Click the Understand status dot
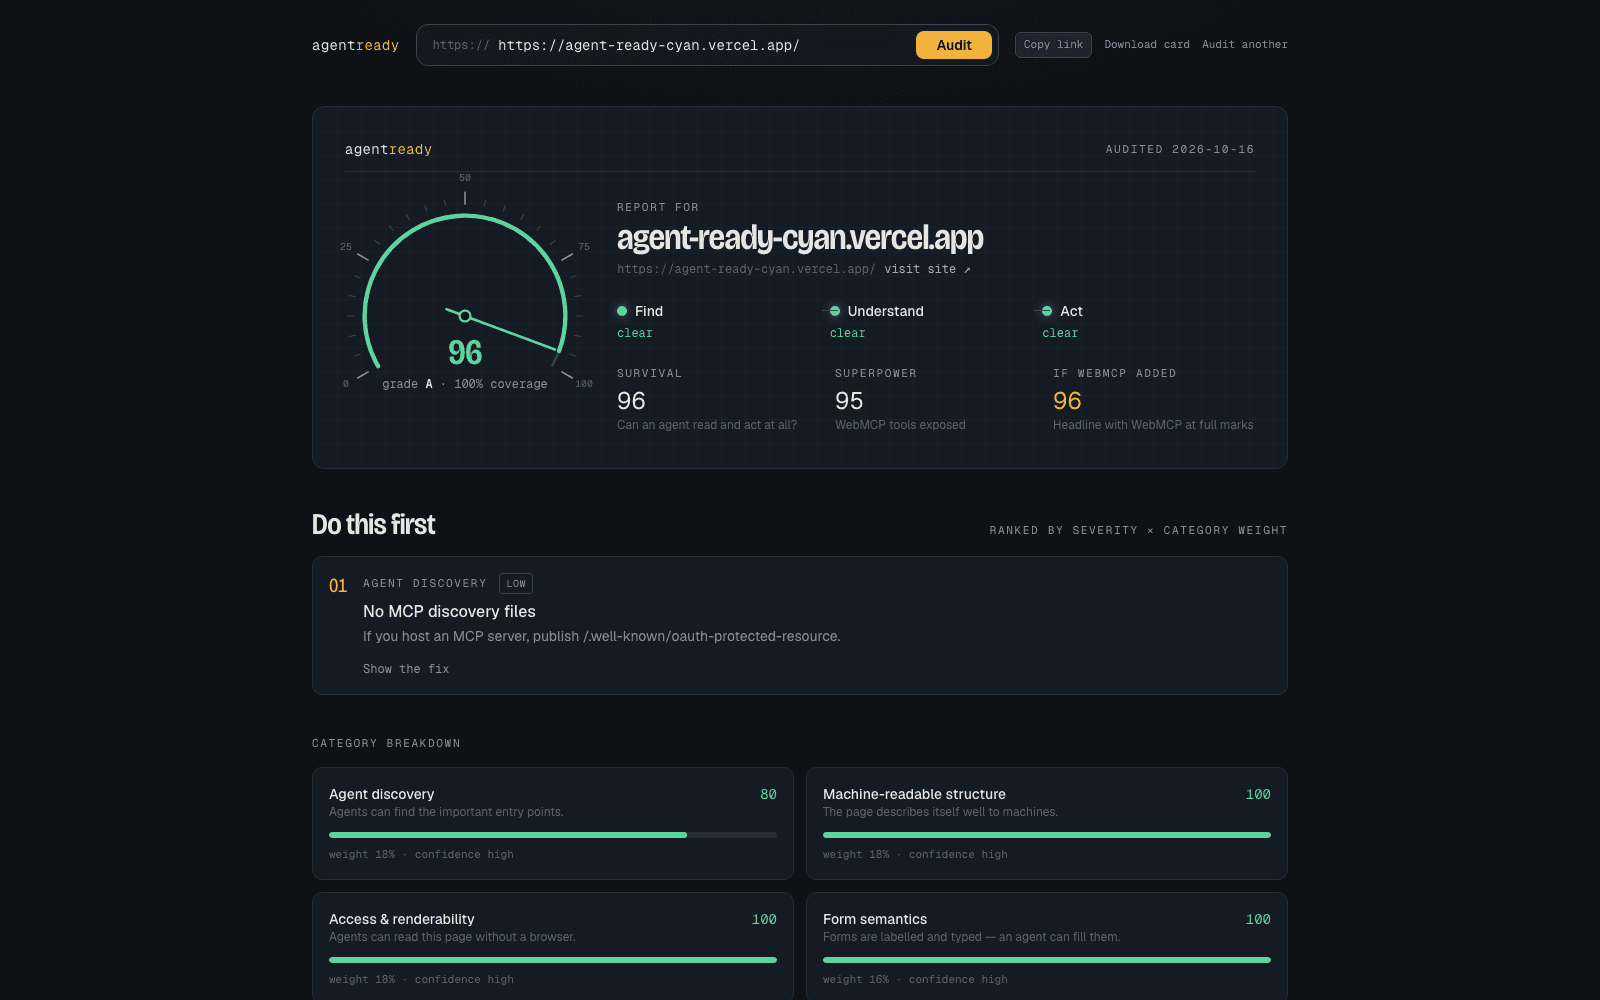Viewport: 1600px width, 1000px height. click(835, 311)
